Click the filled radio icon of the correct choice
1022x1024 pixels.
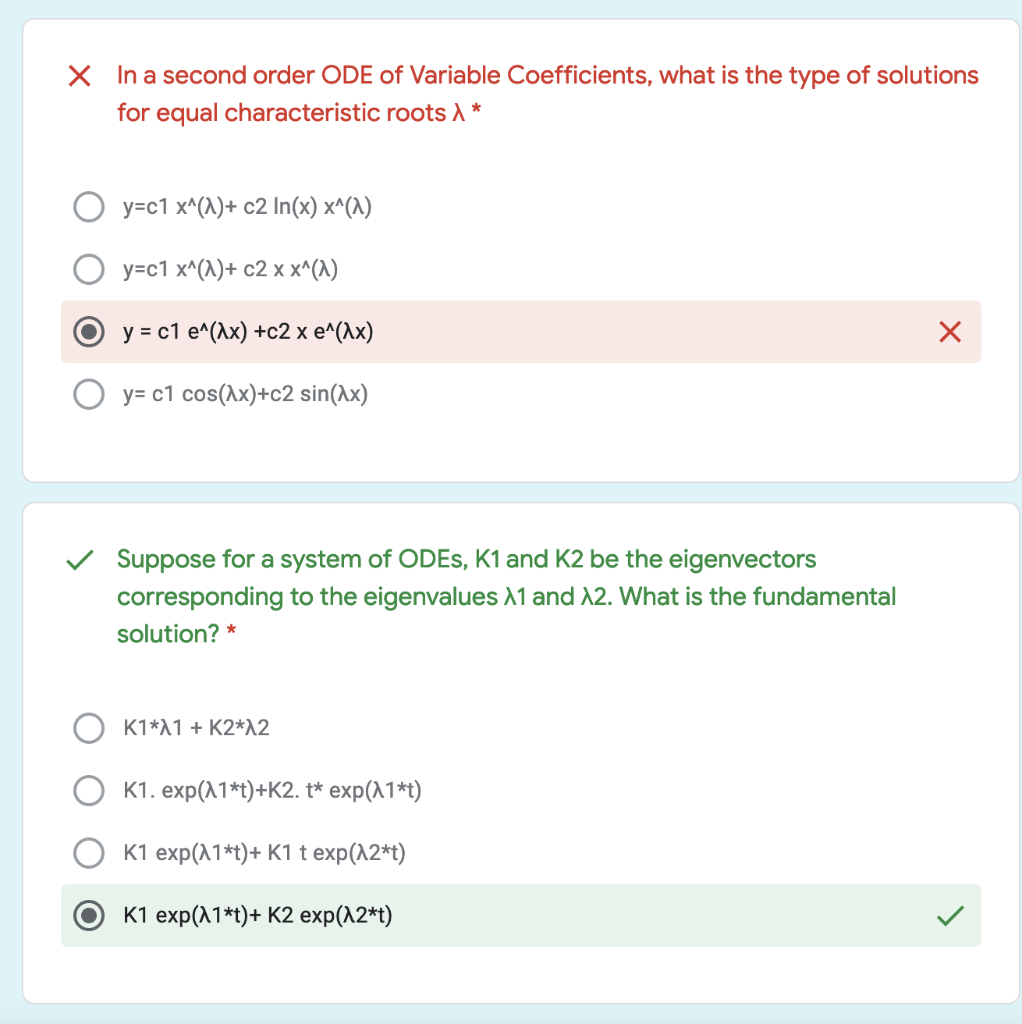[x=88, y=915]
